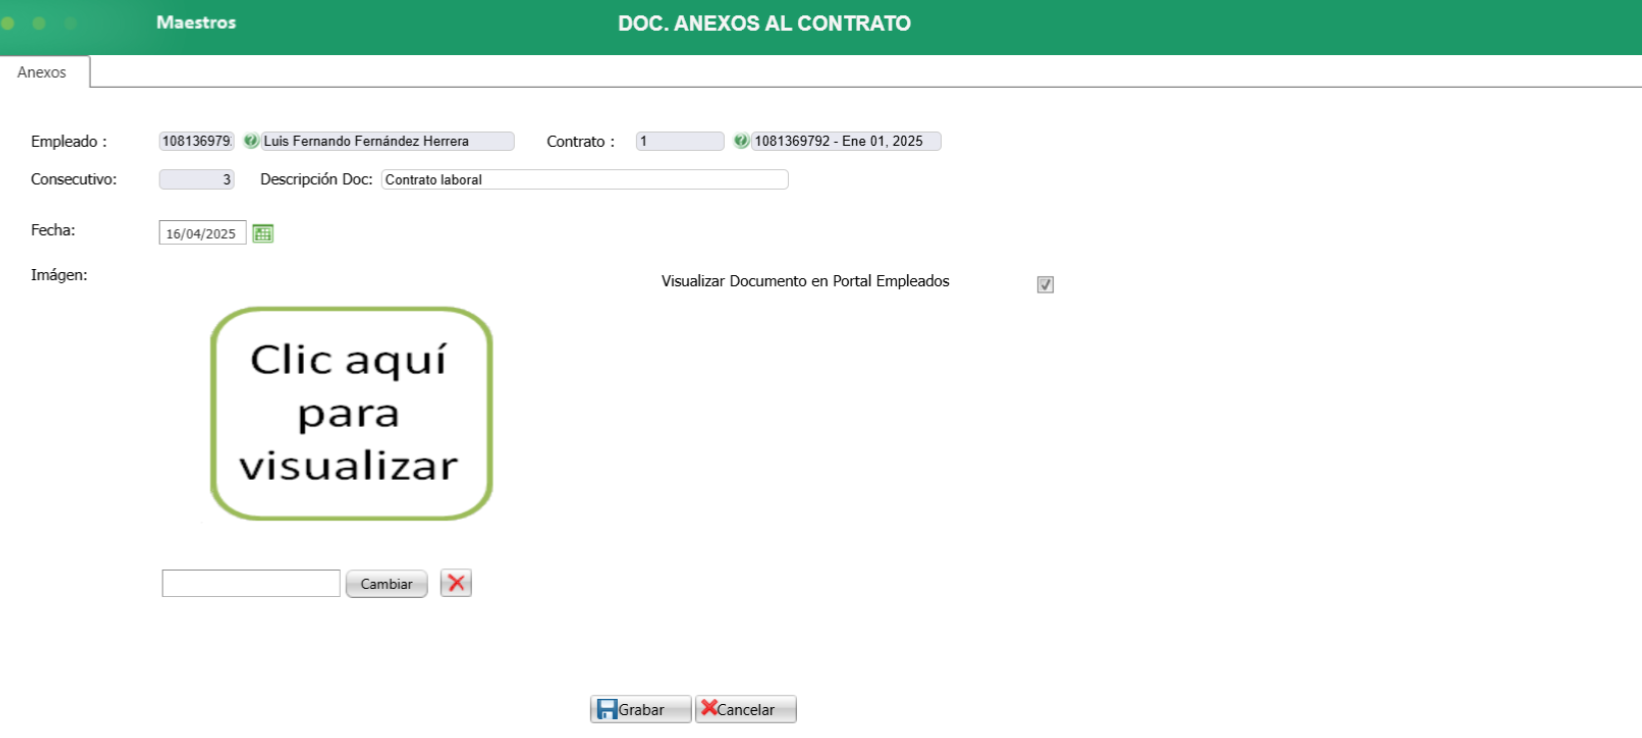Screen dimensions: 1642x738
Task: Click the contract lookup help icon
Action: [741, 141]
